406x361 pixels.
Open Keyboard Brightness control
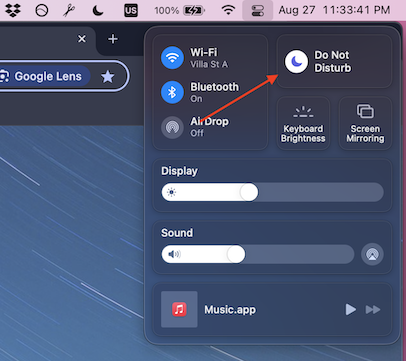tap(303, 123)
